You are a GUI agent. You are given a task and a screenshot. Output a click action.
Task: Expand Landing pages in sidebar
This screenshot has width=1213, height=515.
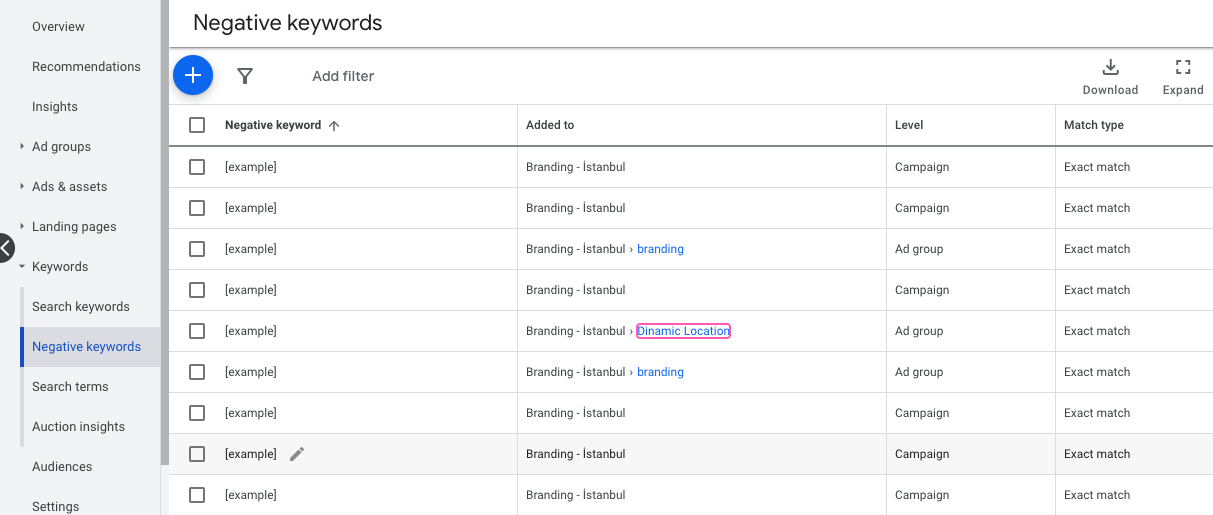point(22,227)
